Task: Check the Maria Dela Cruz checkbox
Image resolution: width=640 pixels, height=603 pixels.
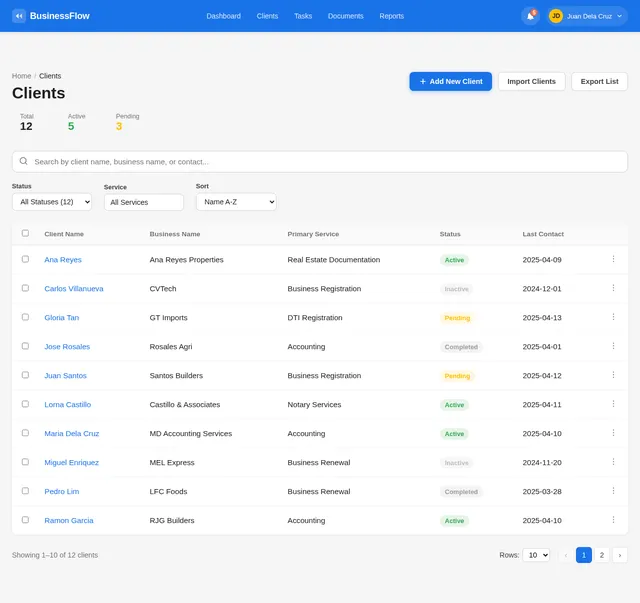Action: 25,433
